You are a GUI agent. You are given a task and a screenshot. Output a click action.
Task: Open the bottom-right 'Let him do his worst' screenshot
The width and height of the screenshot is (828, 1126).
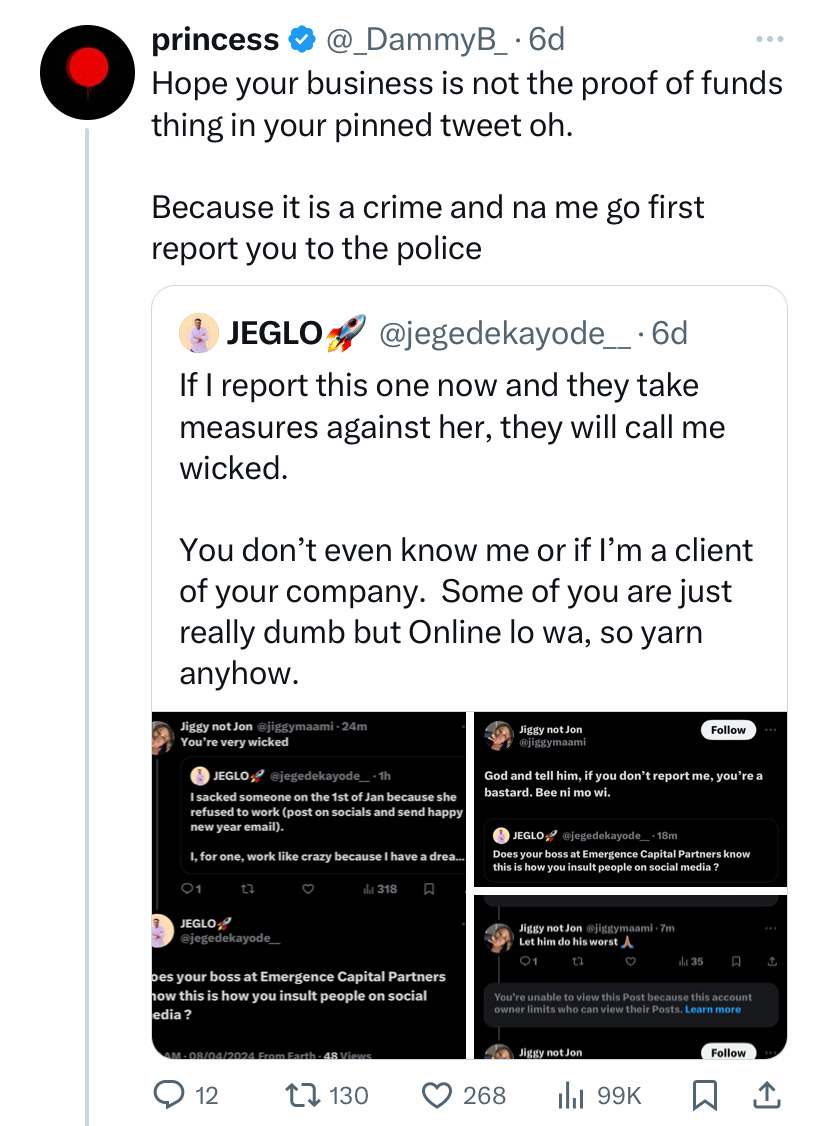click(x=631, y=977)
